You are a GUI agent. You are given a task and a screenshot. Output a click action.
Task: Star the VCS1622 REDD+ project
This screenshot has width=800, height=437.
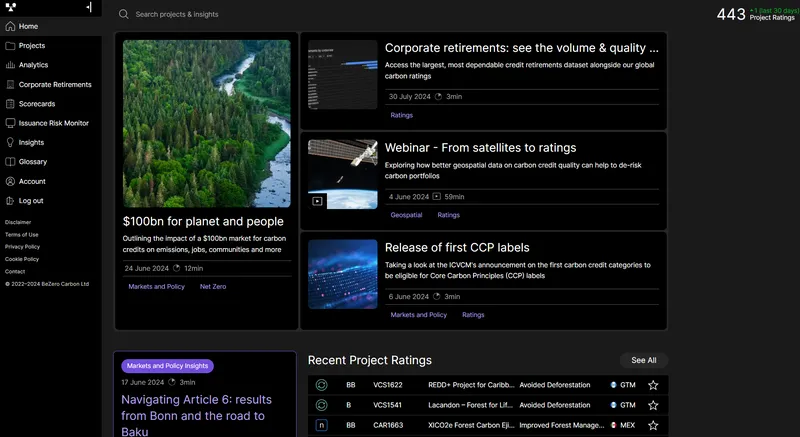tap(653, 385)
